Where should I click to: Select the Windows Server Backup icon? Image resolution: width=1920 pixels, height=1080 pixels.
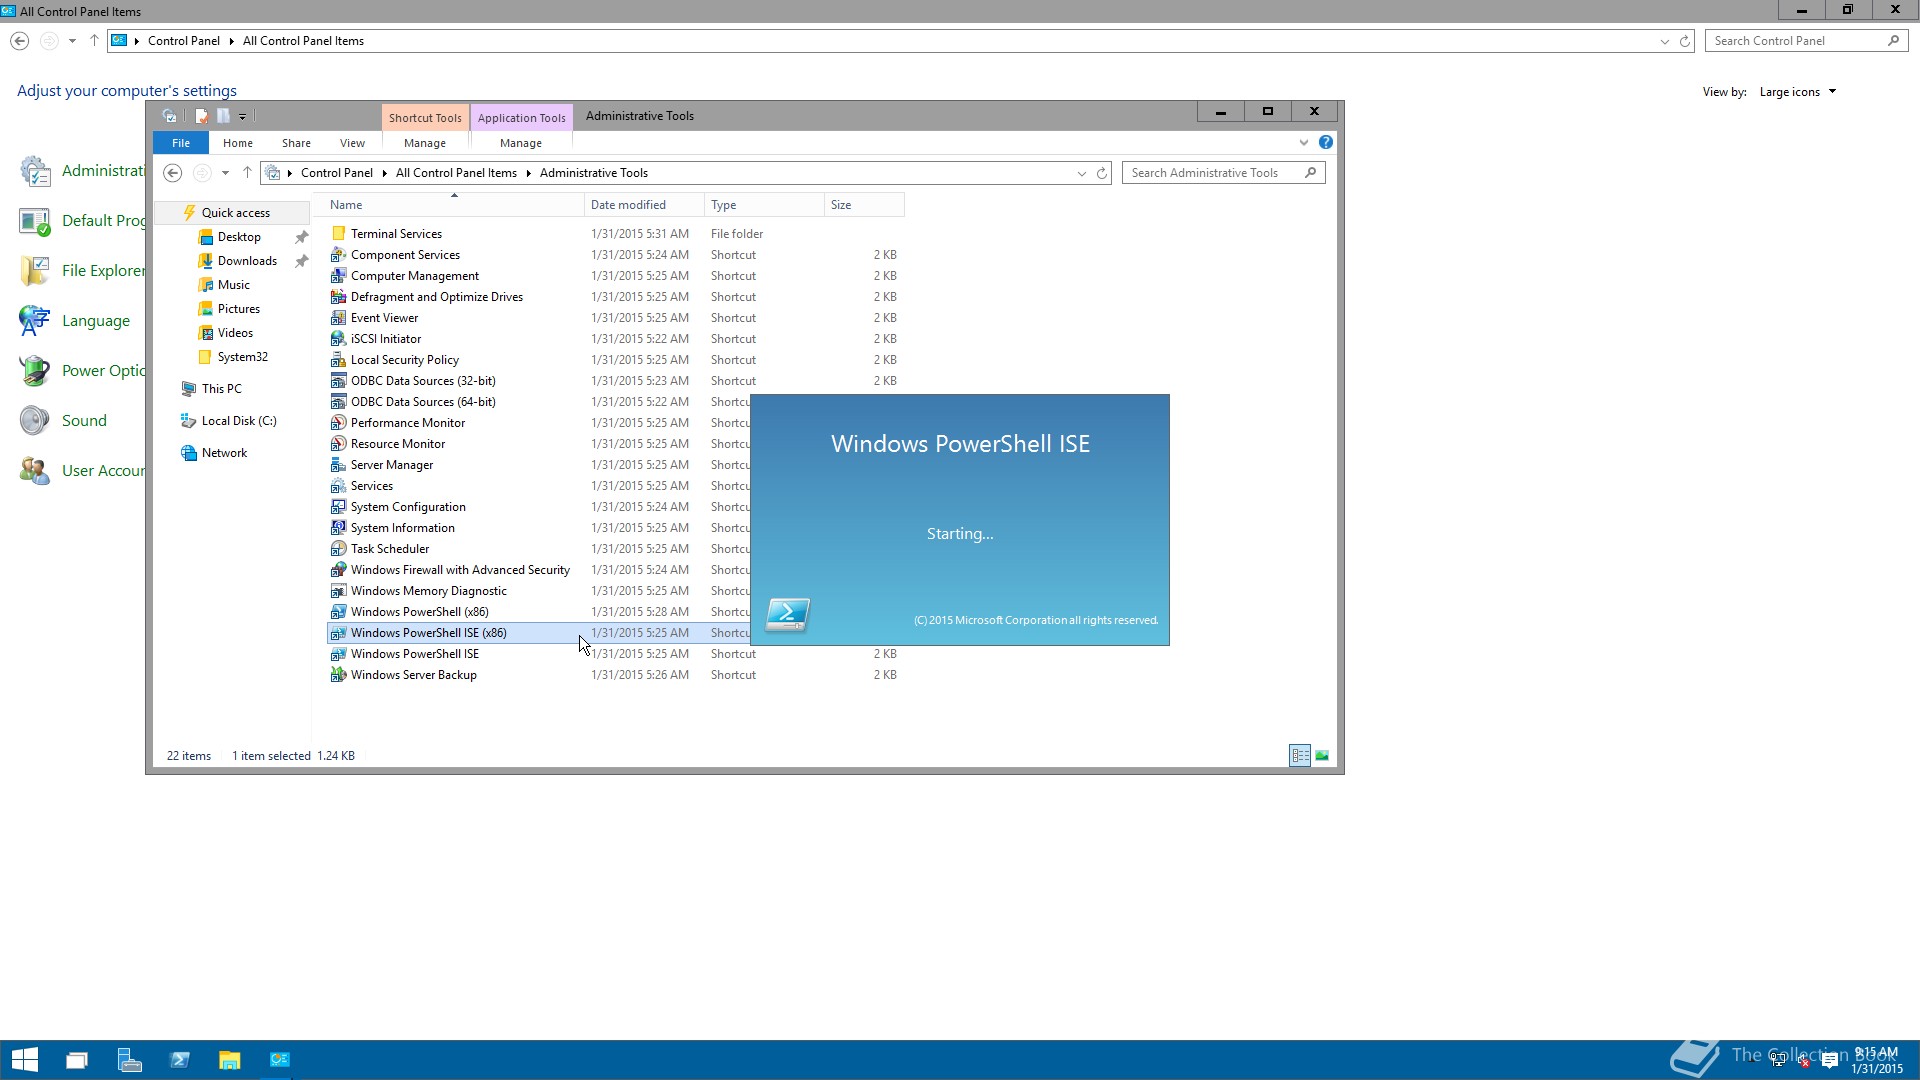[x=338, y=675]
